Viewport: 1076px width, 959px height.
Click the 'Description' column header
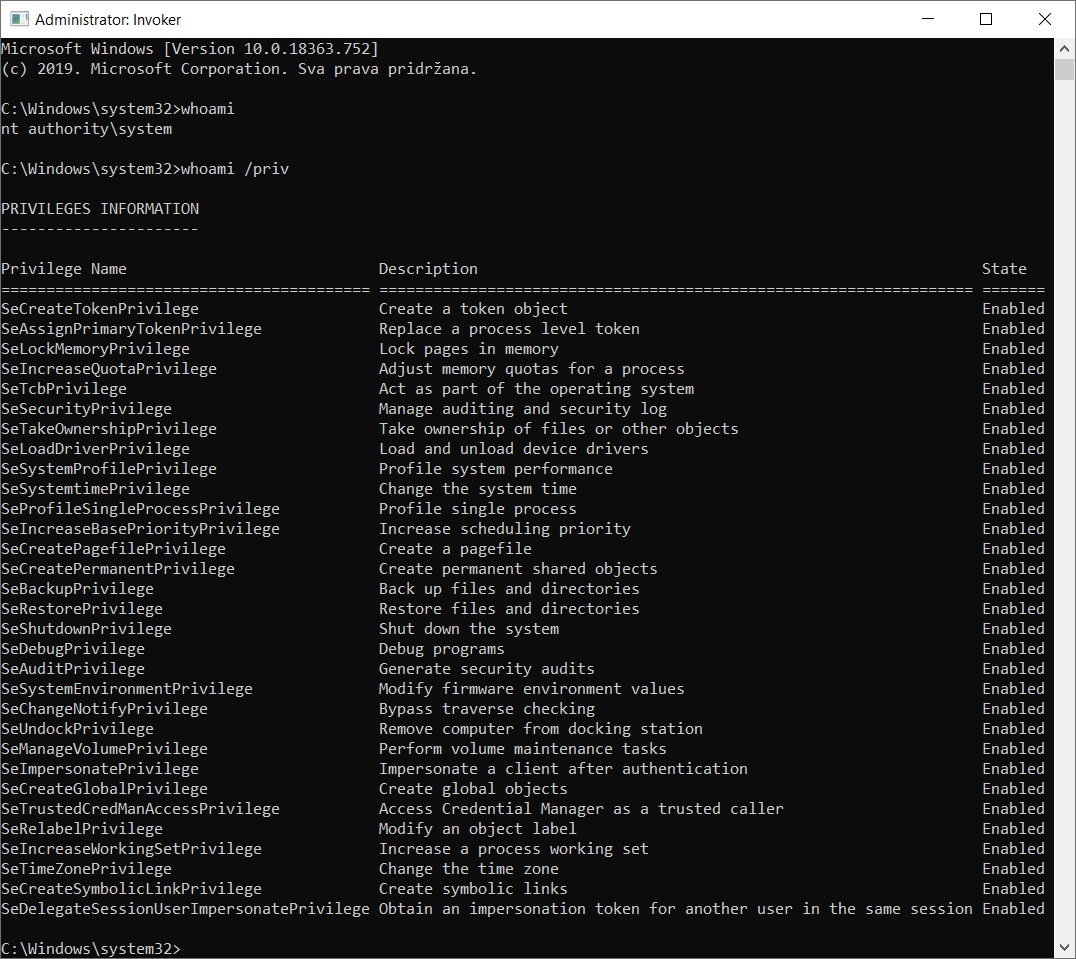click(428, 269)
